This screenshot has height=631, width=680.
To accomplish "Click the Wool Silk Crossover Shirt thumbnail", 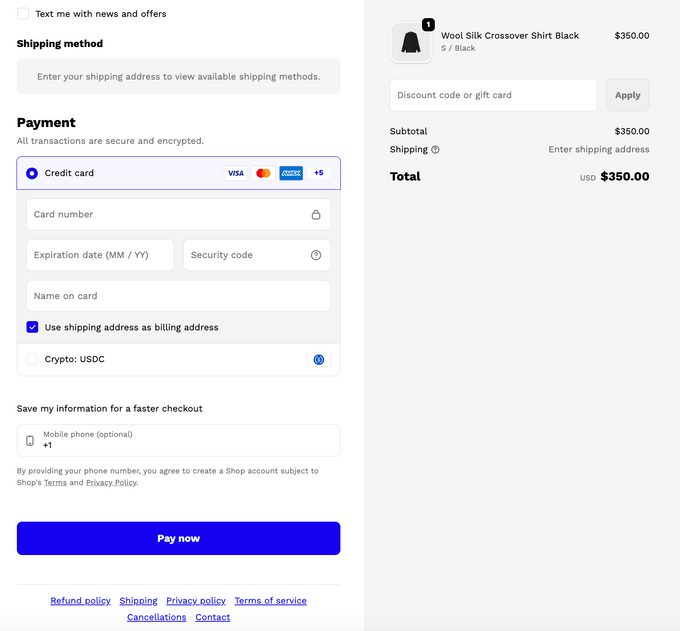I will pos(411,43).
